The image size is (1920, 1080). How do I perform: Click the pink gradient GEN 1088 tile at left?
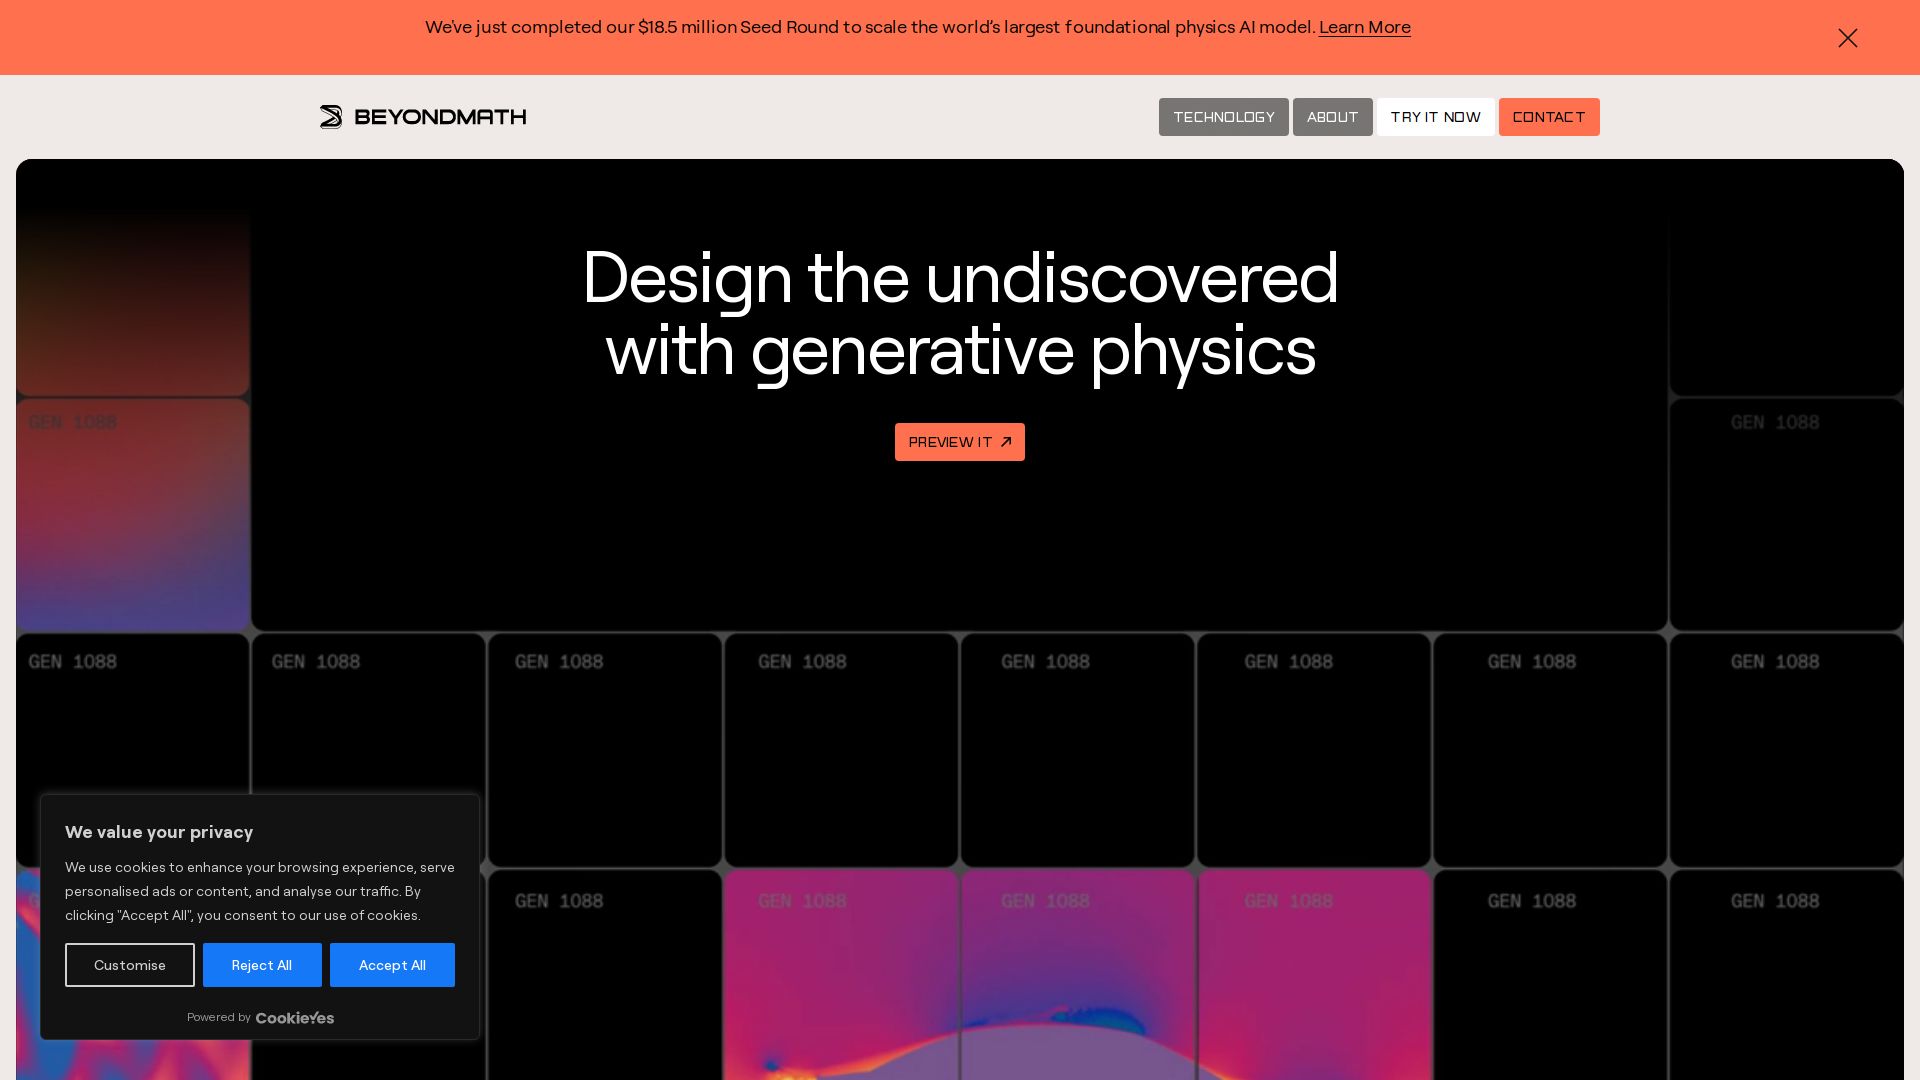(x=132, y=515)
